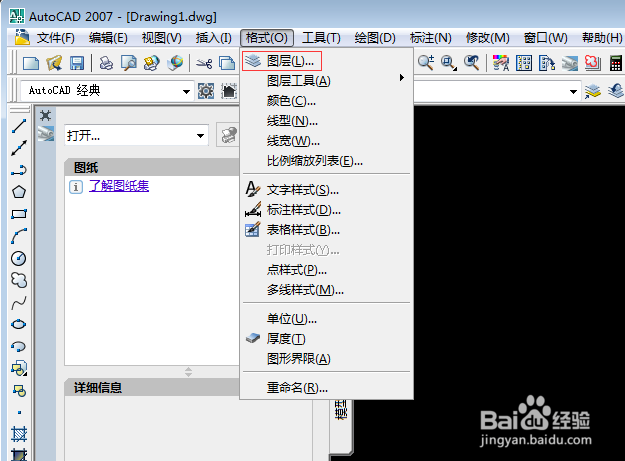Select the Rectangle tool
Image resolution: width=625 pixels, height=461 pixels.
(19, 214)
